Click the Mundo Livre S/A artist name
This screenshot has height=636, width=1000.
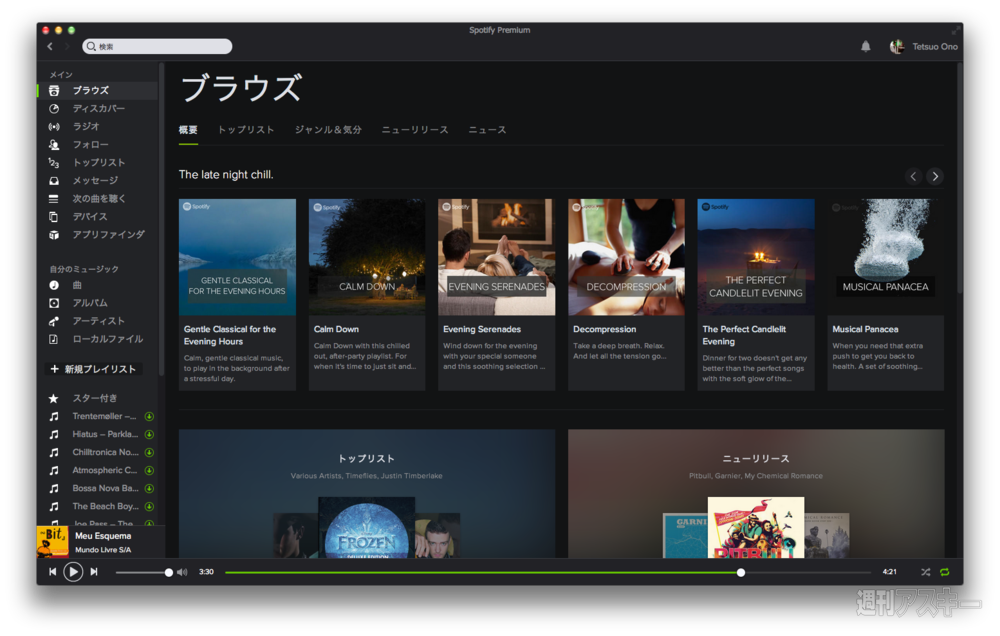[103, 550]
